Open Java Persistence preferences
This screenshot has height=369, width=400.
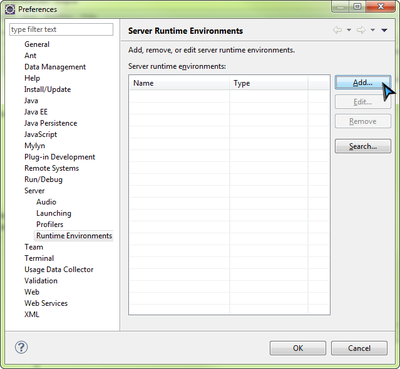point(50,123)
